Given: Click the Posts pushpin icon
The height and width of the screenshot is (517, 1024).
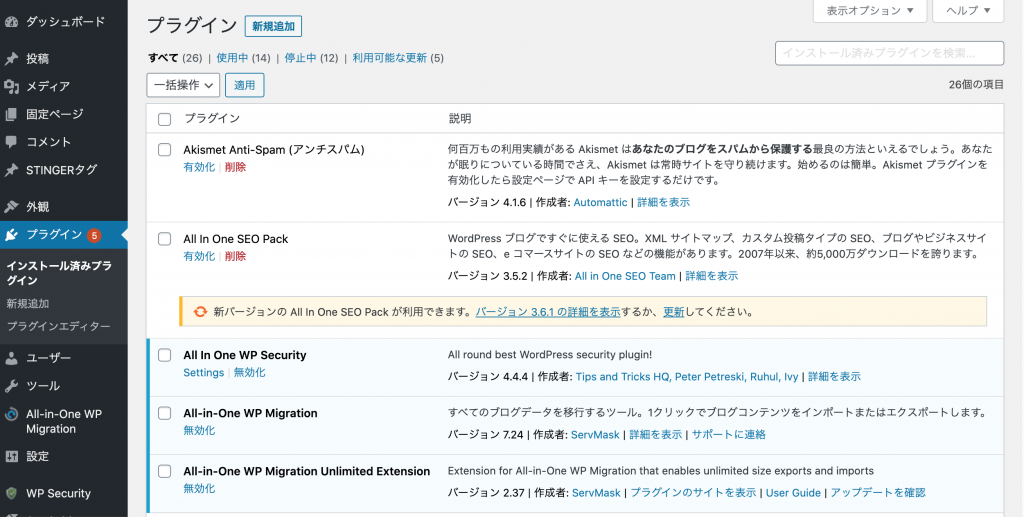Looking at the screenshot, I should tap(11, 59).
